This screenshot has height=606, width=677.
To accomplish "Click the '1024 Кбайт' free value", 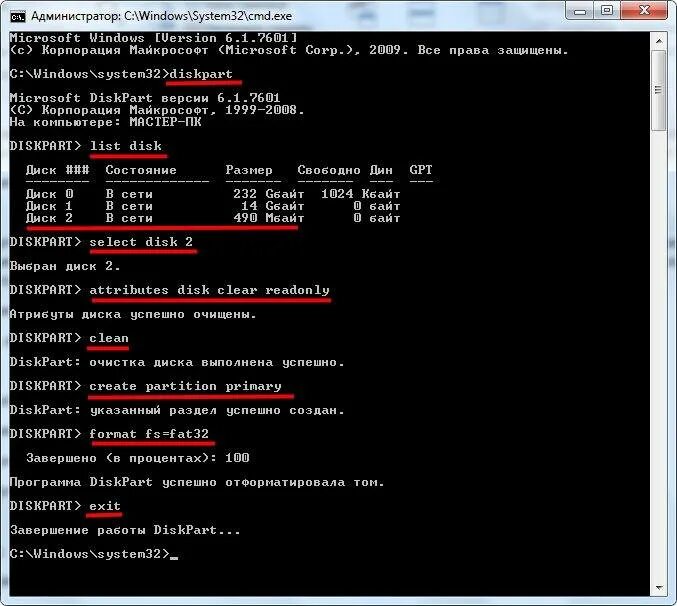I will (x=361, y=194).
